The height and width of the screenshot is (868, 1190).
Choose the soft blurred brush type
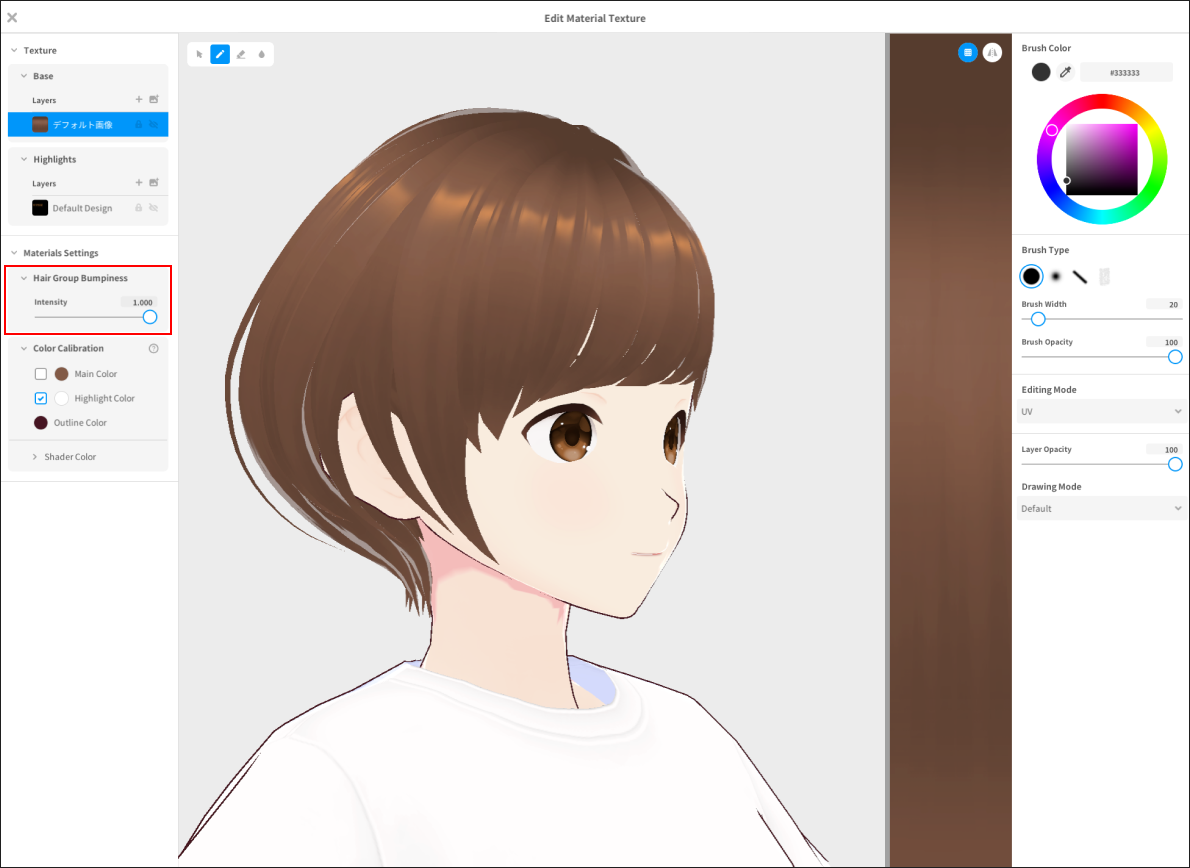click(1056, 277)
